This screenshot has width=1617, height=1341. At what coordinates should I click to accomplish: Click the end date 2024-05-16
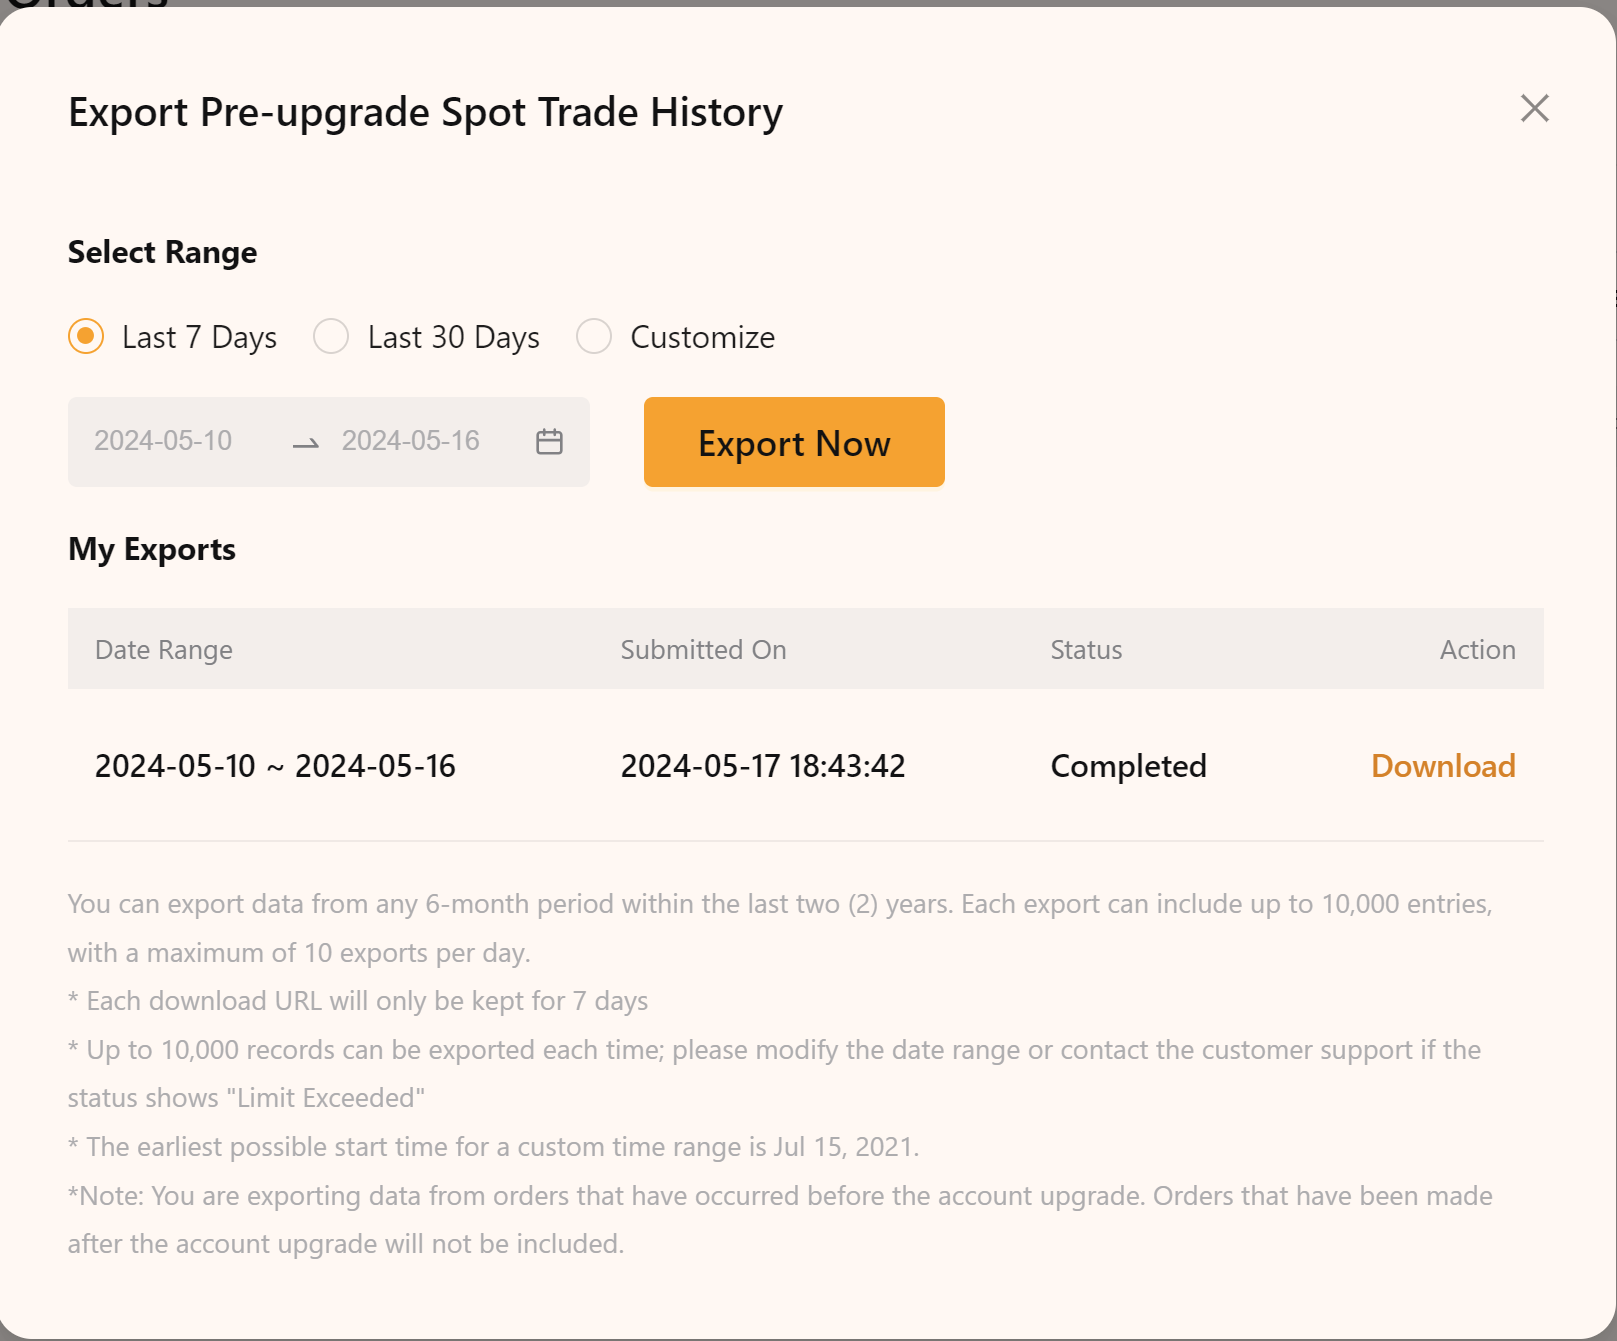[x=411, y=441]
